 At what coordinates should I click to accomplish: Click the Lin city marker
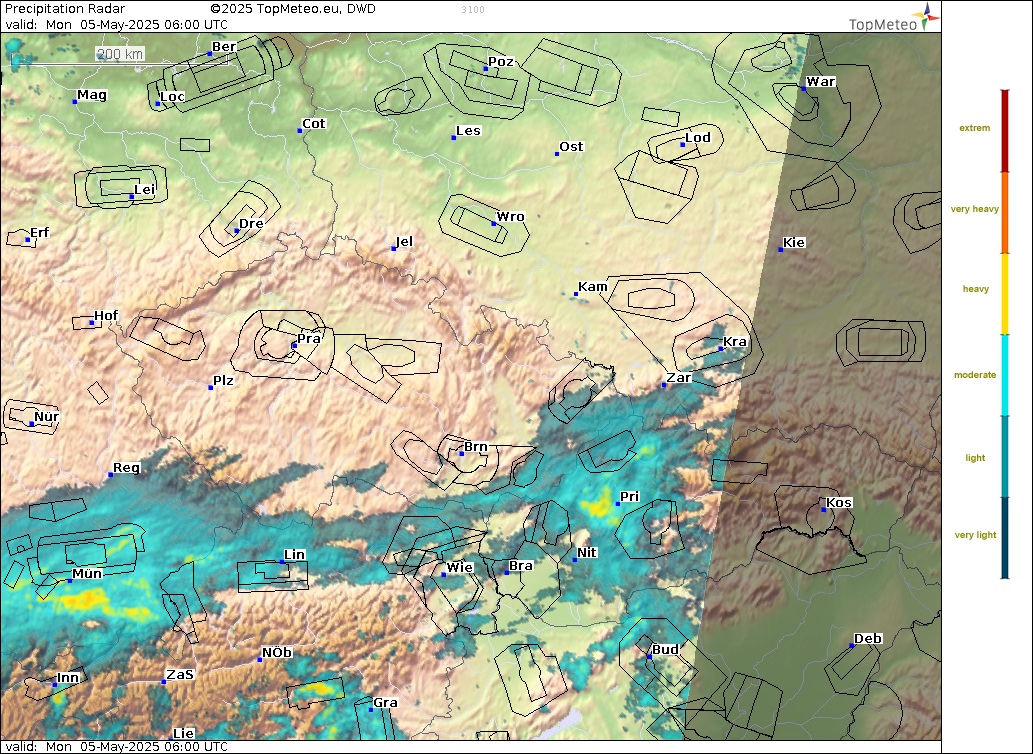tap(282, 562)
